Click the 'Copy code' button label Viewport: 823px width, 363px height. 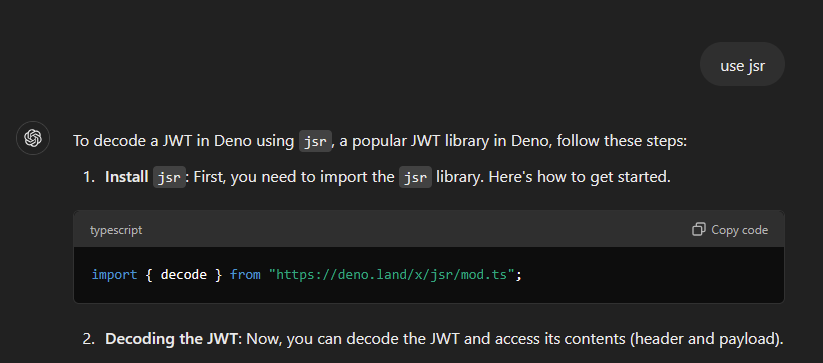tap(740, 230)
